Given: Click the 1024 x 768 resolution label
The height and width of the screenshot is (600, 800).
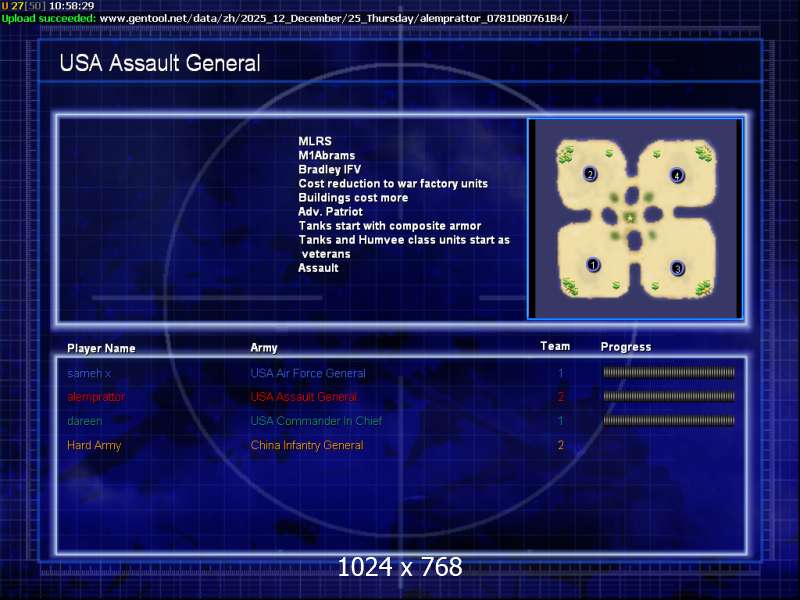Looking at the screenshot, I should pyautogui.click(x=400, y=567).
